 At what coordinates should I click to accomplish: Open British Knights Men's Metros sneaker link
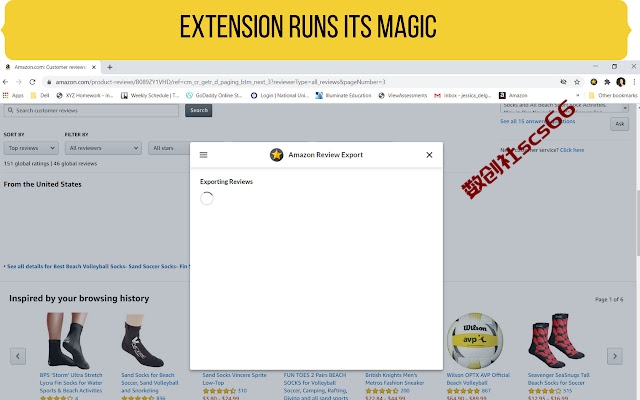(x=394, y=379)
